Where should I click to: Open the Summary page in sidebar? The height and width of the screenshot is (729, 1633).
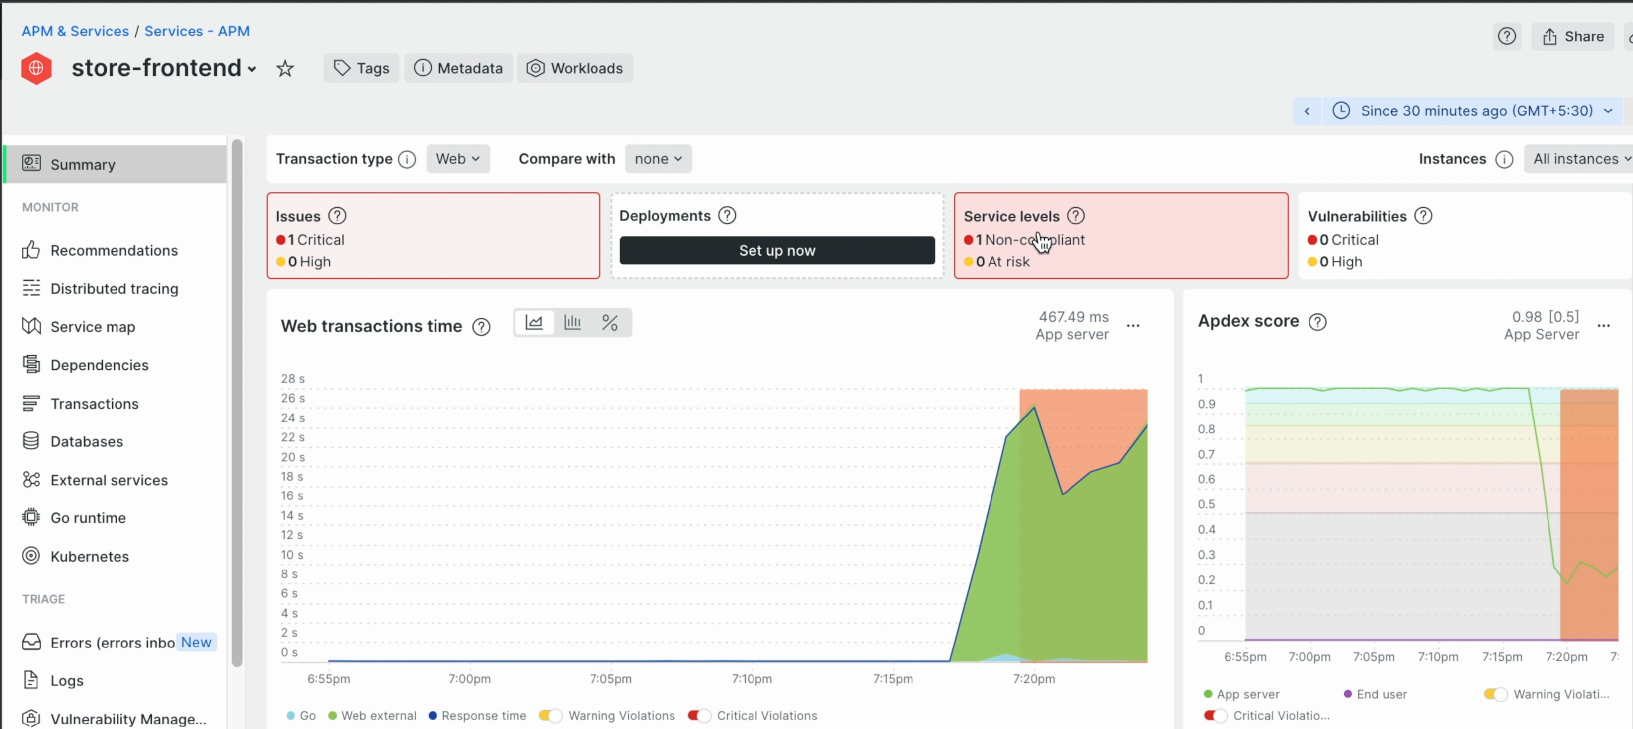[115, 164]
